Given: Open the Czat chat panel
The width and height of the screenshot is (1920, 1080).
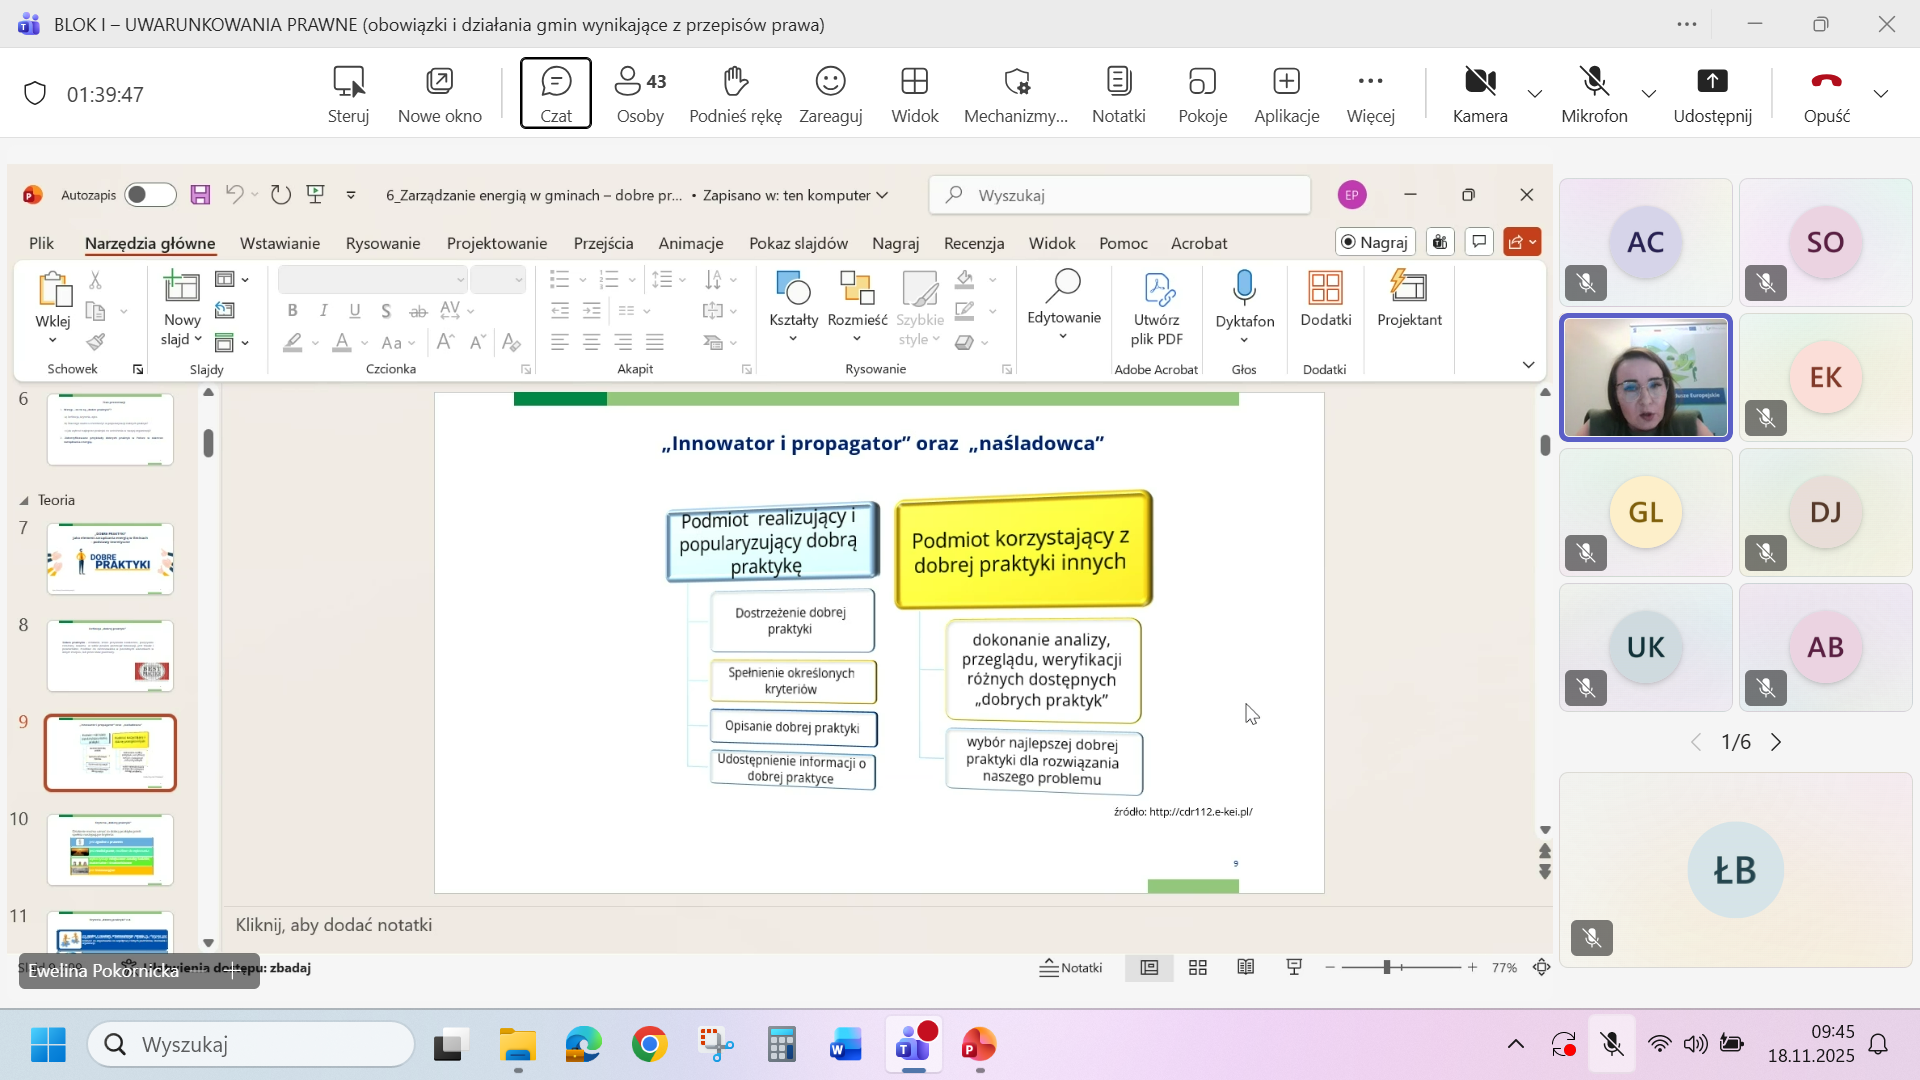Looking at the screenshot, I should click(556, 93).
